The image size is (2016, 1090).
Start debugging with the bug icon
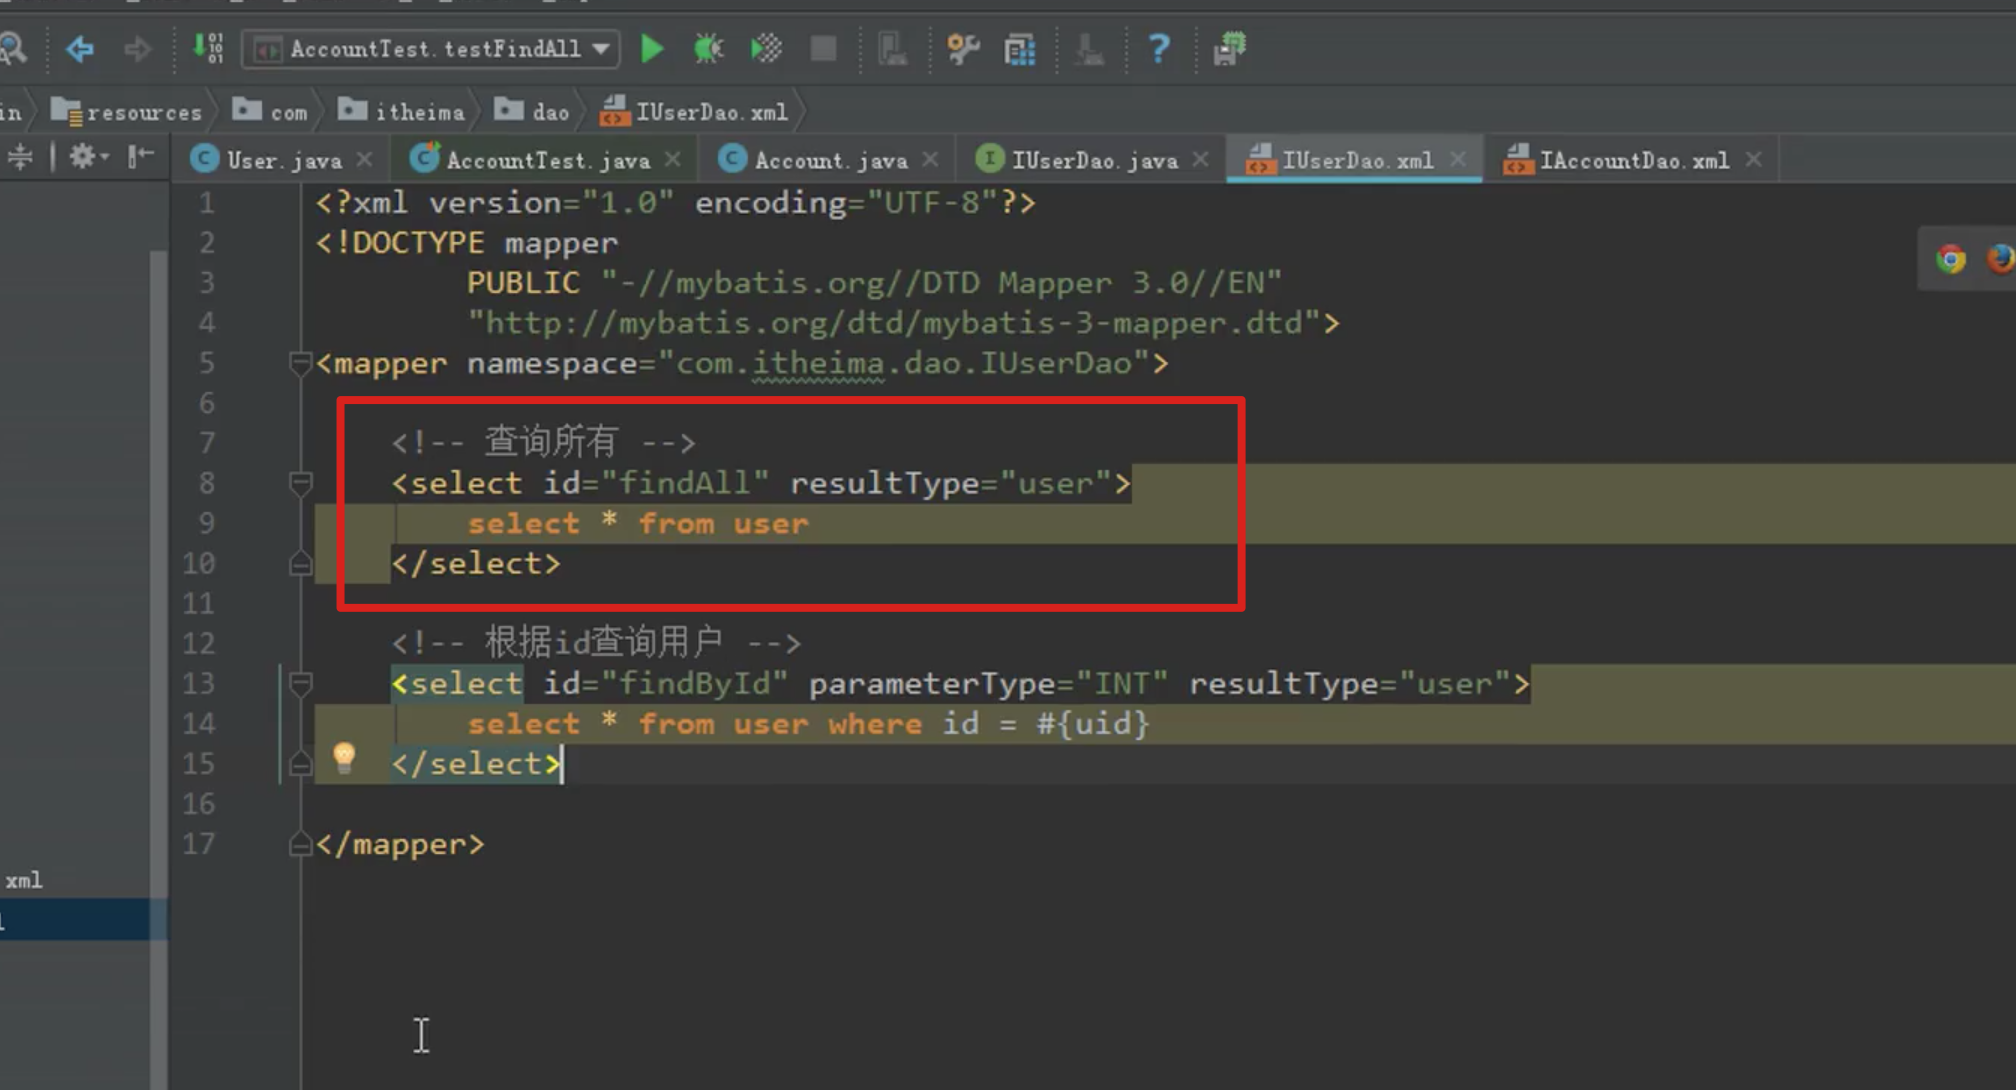pyautogui.click(x=708, y=48)
